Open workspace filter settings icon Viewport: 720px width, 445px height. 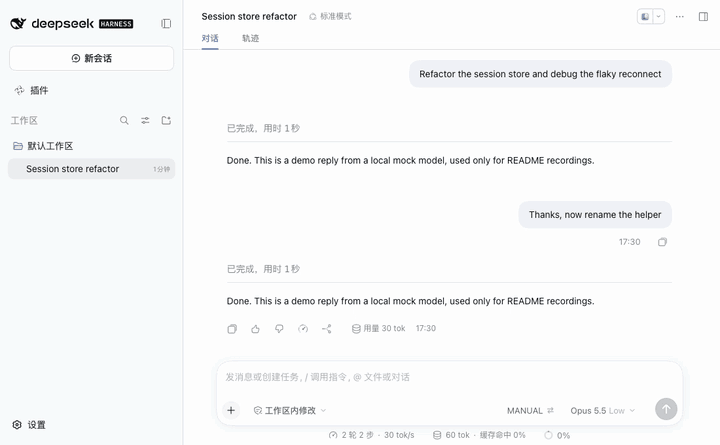pos(145,120)
